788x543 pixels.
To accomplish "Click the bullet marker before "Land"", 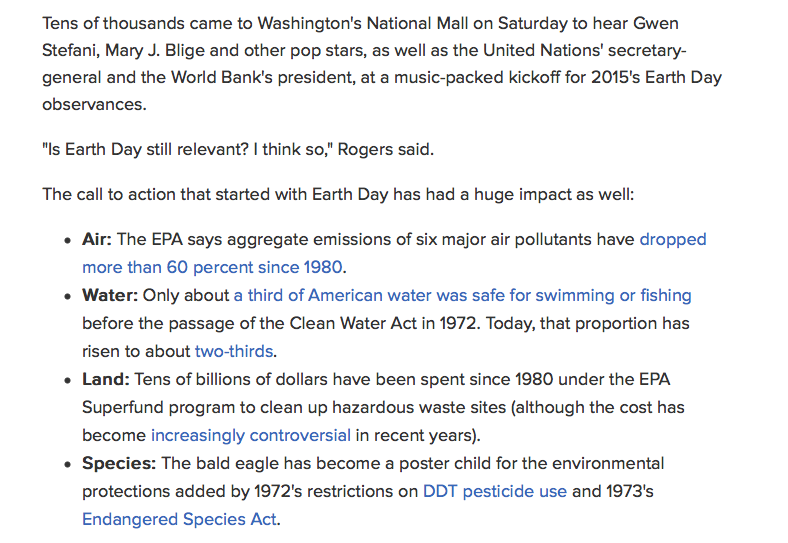I will (x=68, y=381).
